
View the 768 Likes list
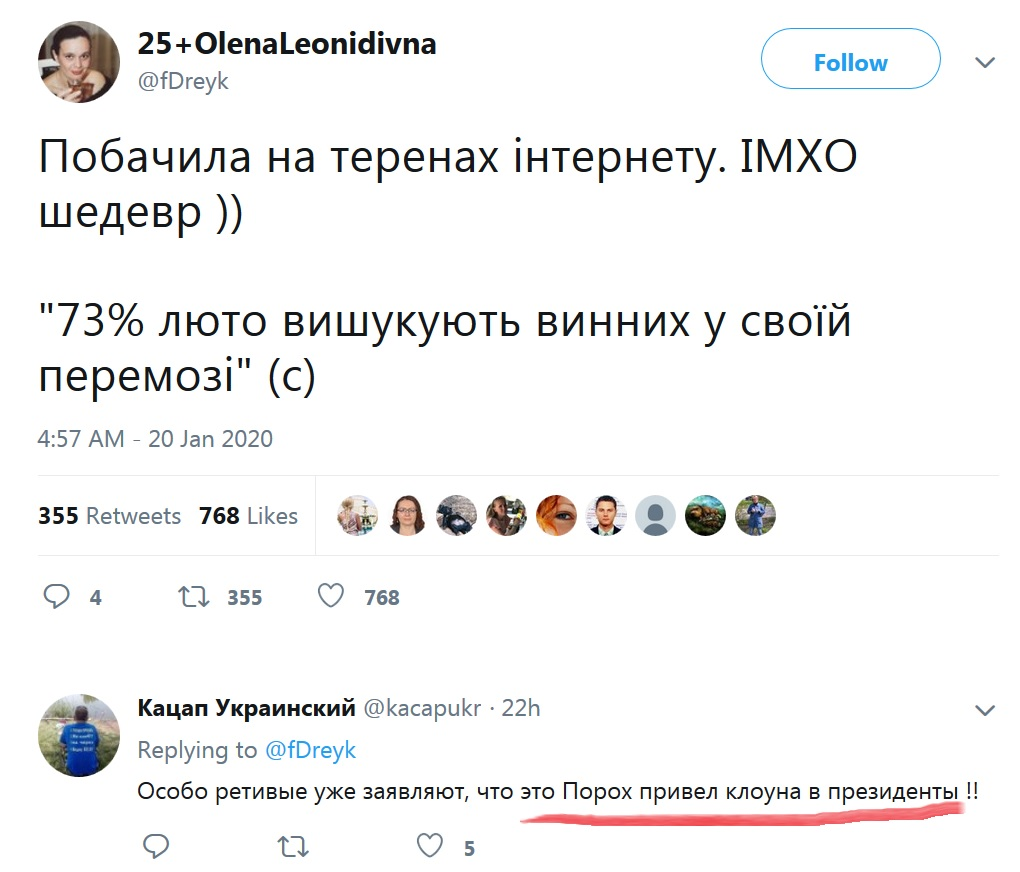pyautogui.click(x=248, y=516)
